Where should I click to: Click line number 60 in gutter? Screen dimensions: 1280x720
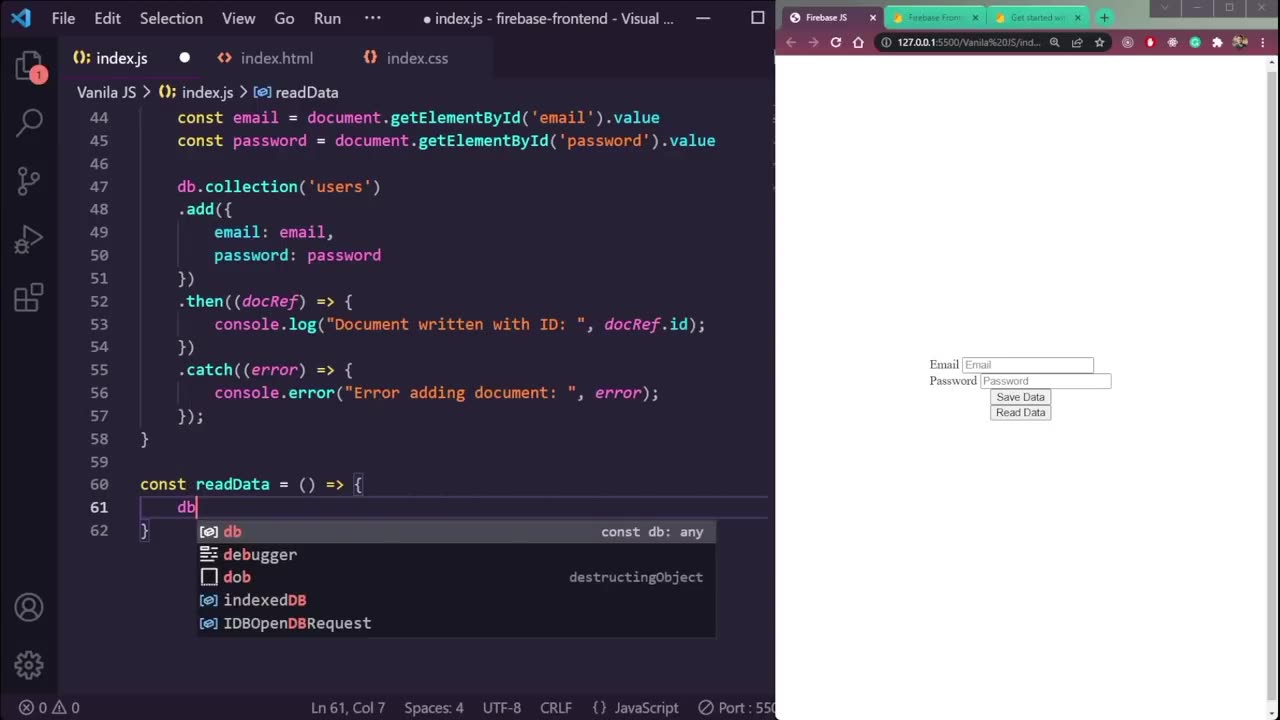tap(99, 484)
